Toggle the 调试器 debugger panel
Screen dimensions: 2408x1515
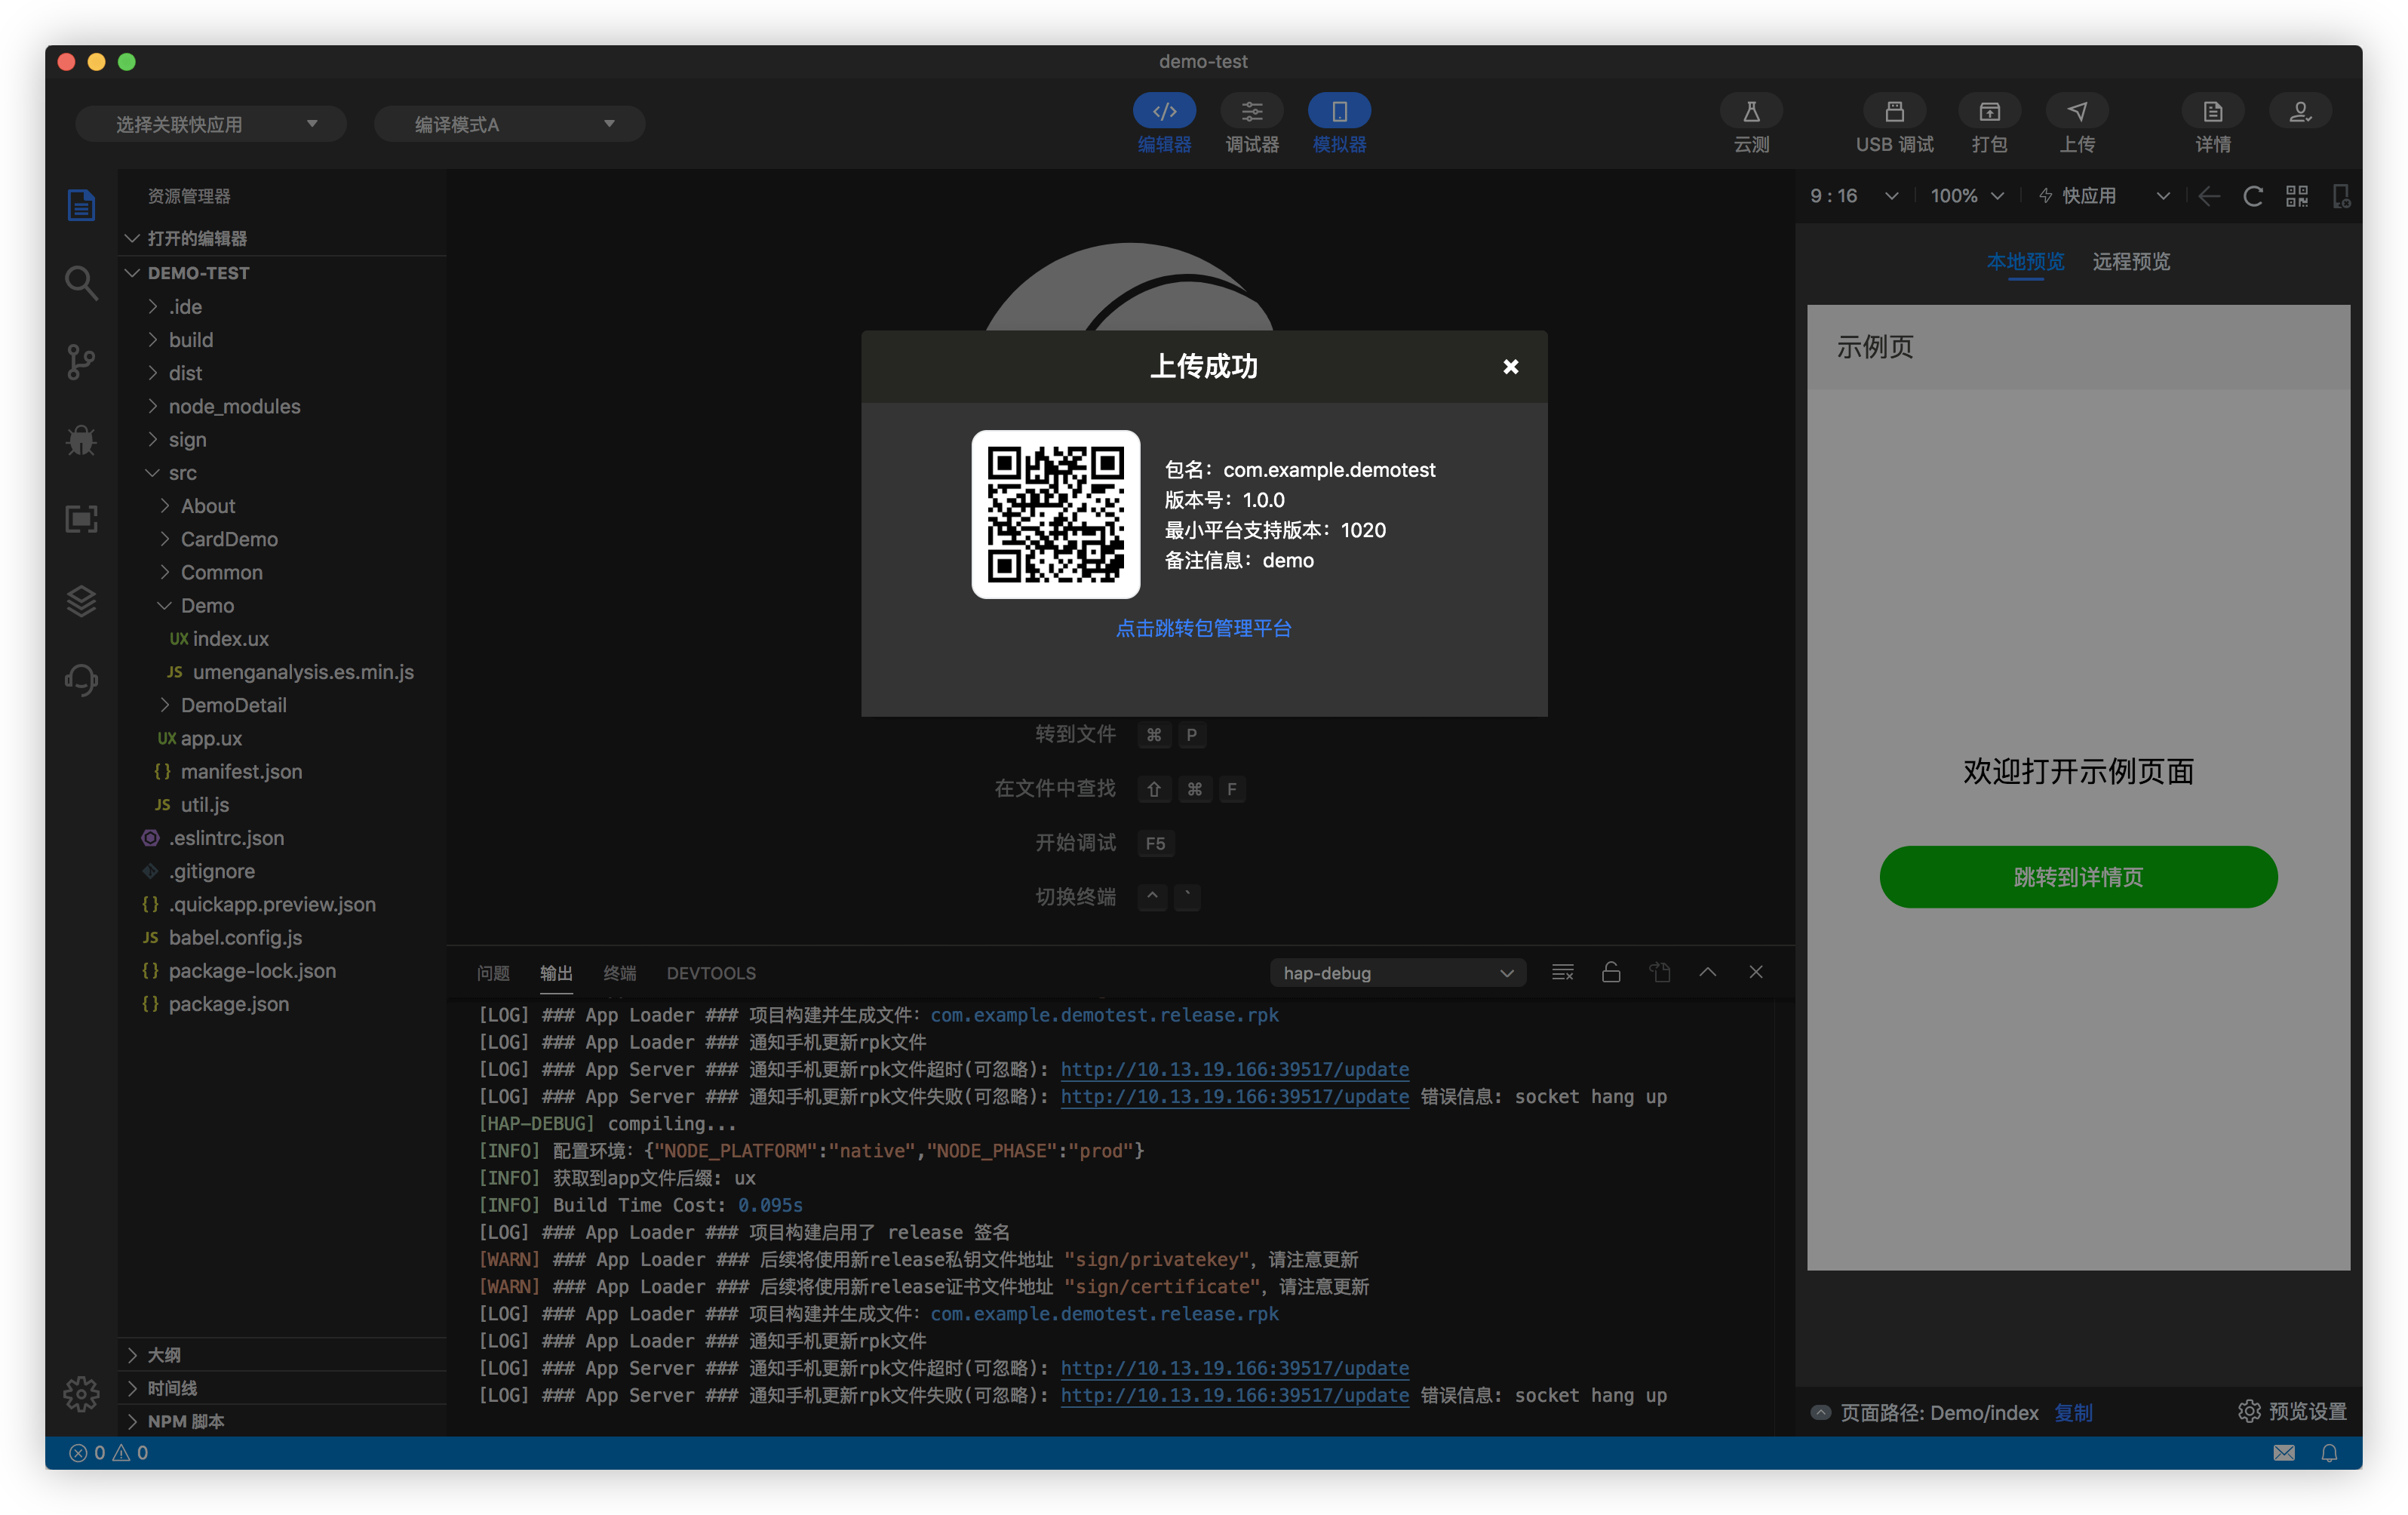(x=1252, y=112)
